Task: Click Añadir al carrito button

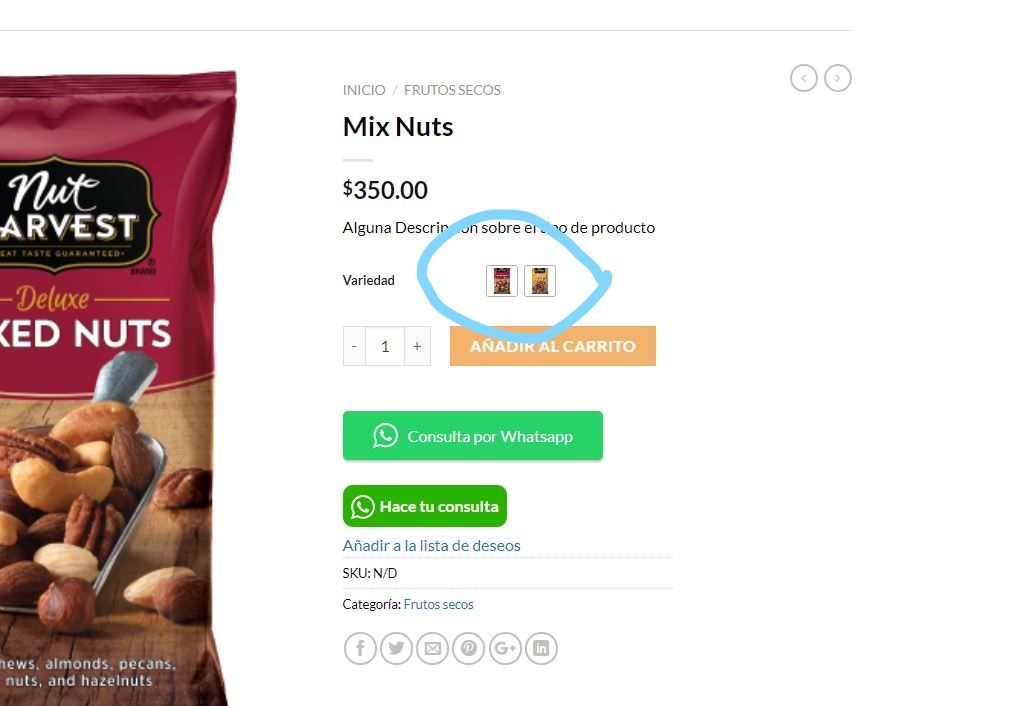Action: 553,346
